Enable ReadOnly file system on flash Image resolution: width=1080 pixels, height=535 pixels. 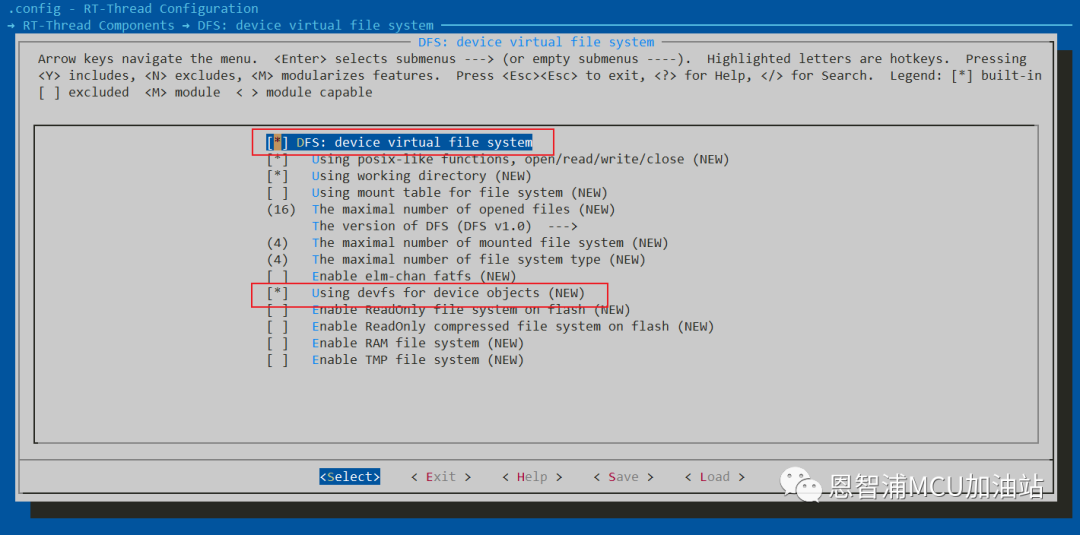tap(277, 310)
